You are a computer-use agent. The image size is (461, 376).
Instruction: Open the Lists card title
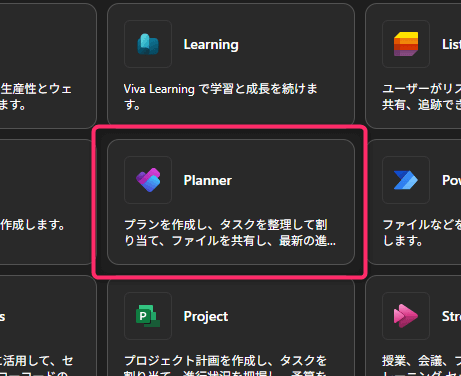click(451, 44)
